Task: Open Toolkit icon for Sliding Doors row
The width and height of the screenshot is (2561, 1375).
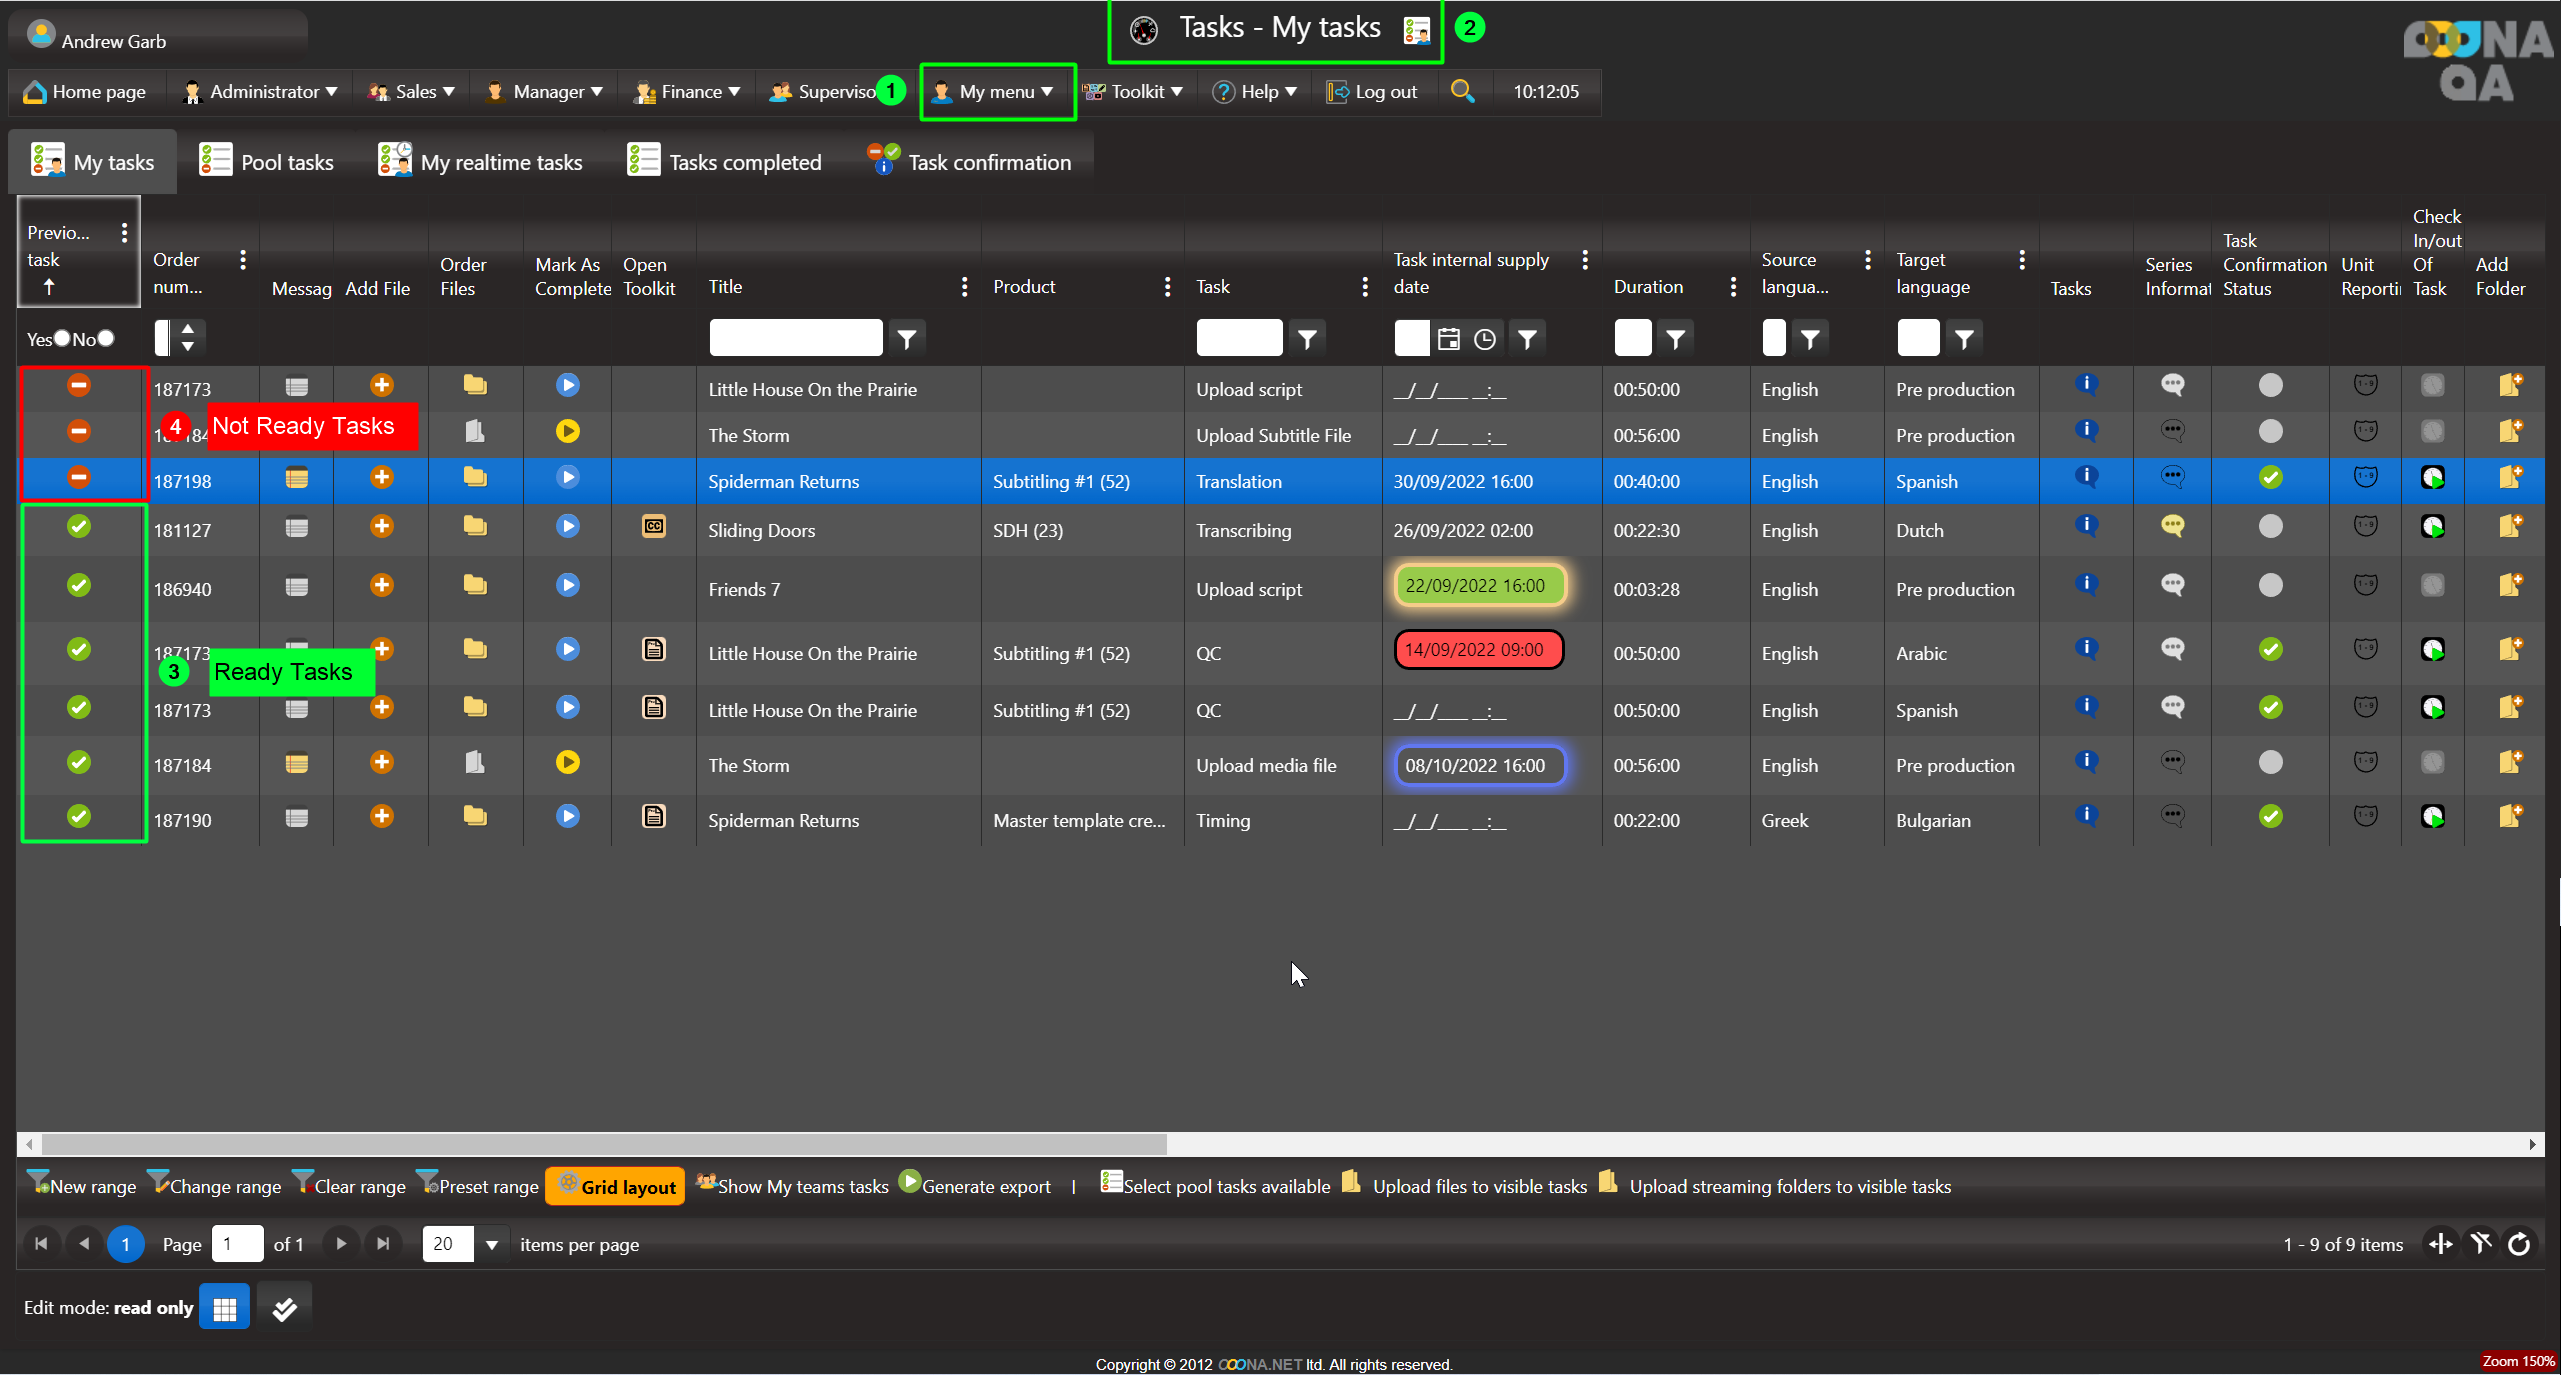Action: [653, 527]
